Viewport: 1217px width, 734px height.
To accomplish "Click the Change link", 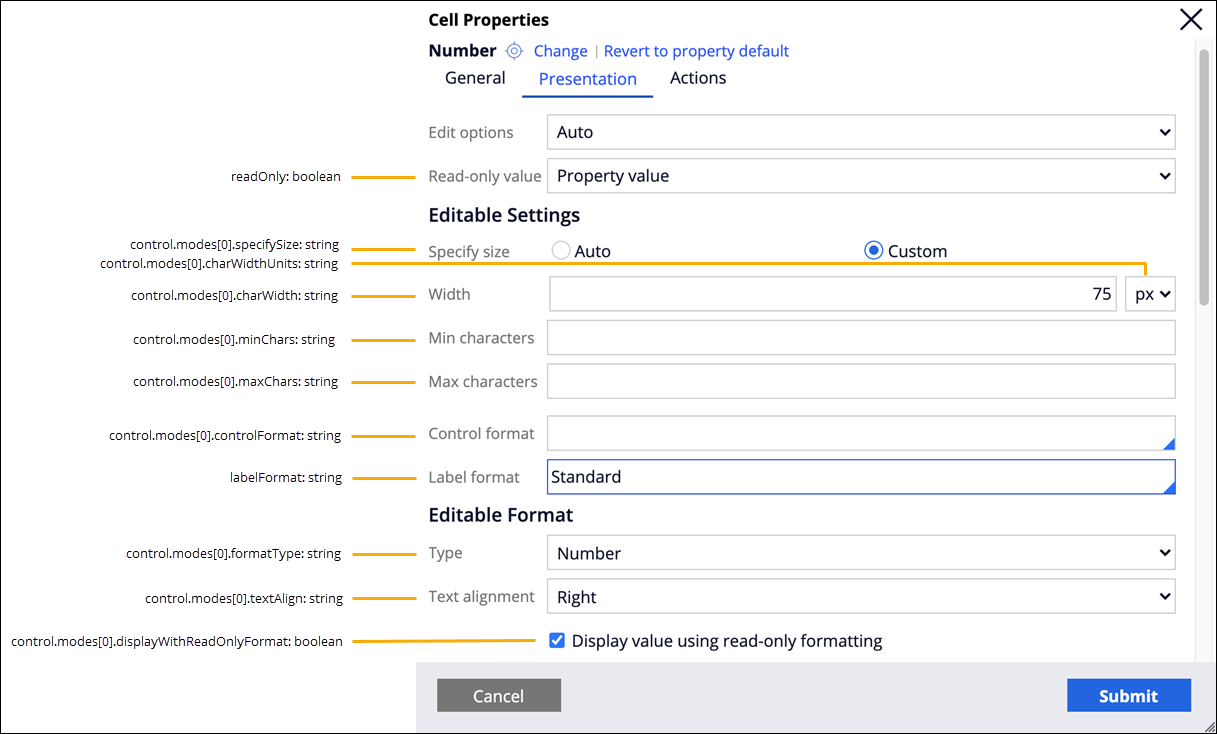I will coord(560,51).
